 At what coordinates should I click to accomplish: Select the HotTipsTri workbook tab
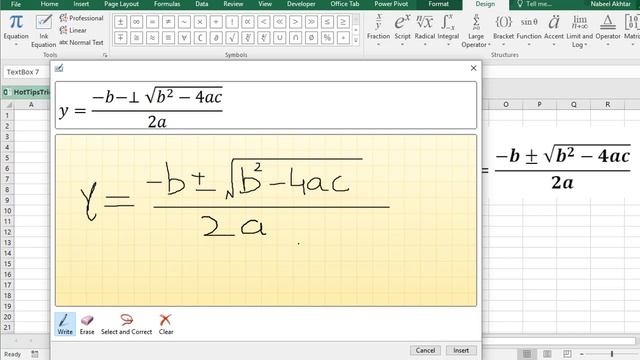28,92
